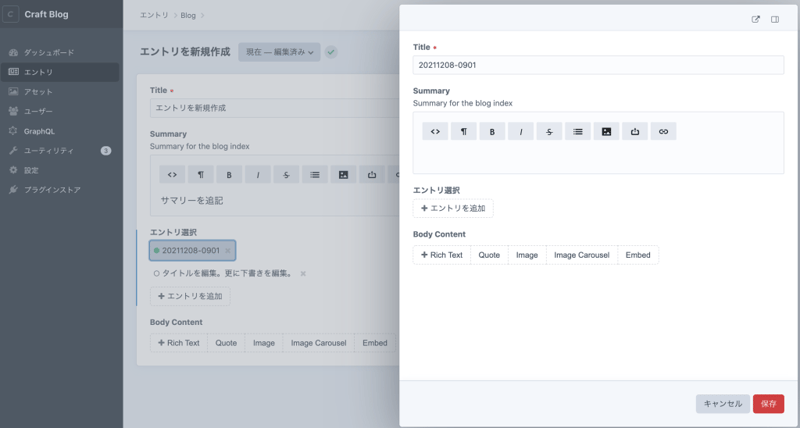The image size is (800, 428).
Task: Toggle HTML source view in slideout Summary toolbar
Action: (435, 131)
